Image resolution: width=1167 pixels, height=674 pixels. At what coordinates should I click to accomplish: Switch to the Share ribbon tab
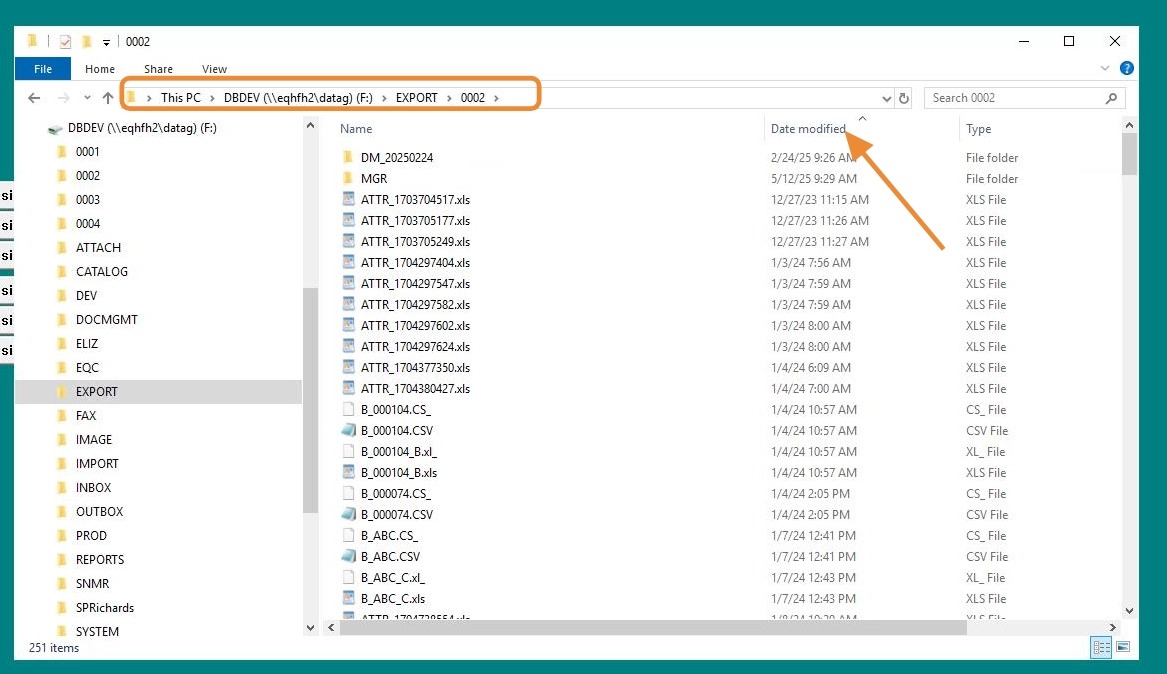pyautogui.click(x=159, y=68)
